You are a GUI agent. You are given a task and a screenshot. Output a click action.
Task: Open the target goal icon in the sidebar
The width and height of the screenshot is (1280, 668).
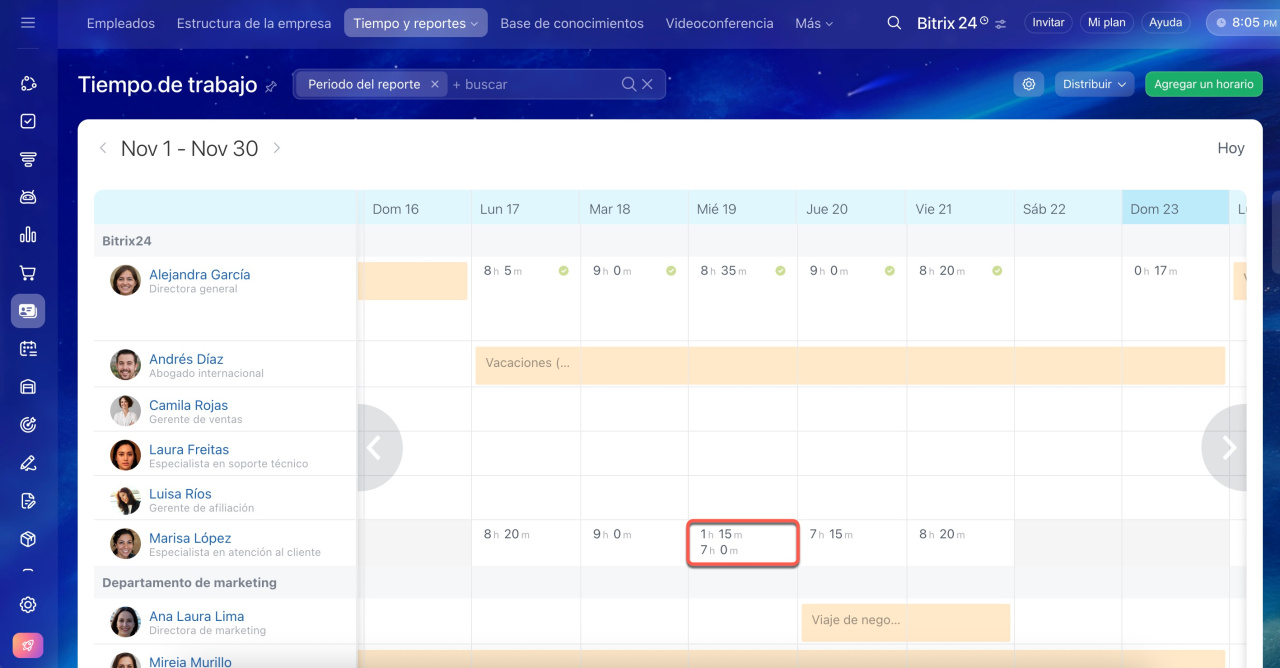(28, 425)
